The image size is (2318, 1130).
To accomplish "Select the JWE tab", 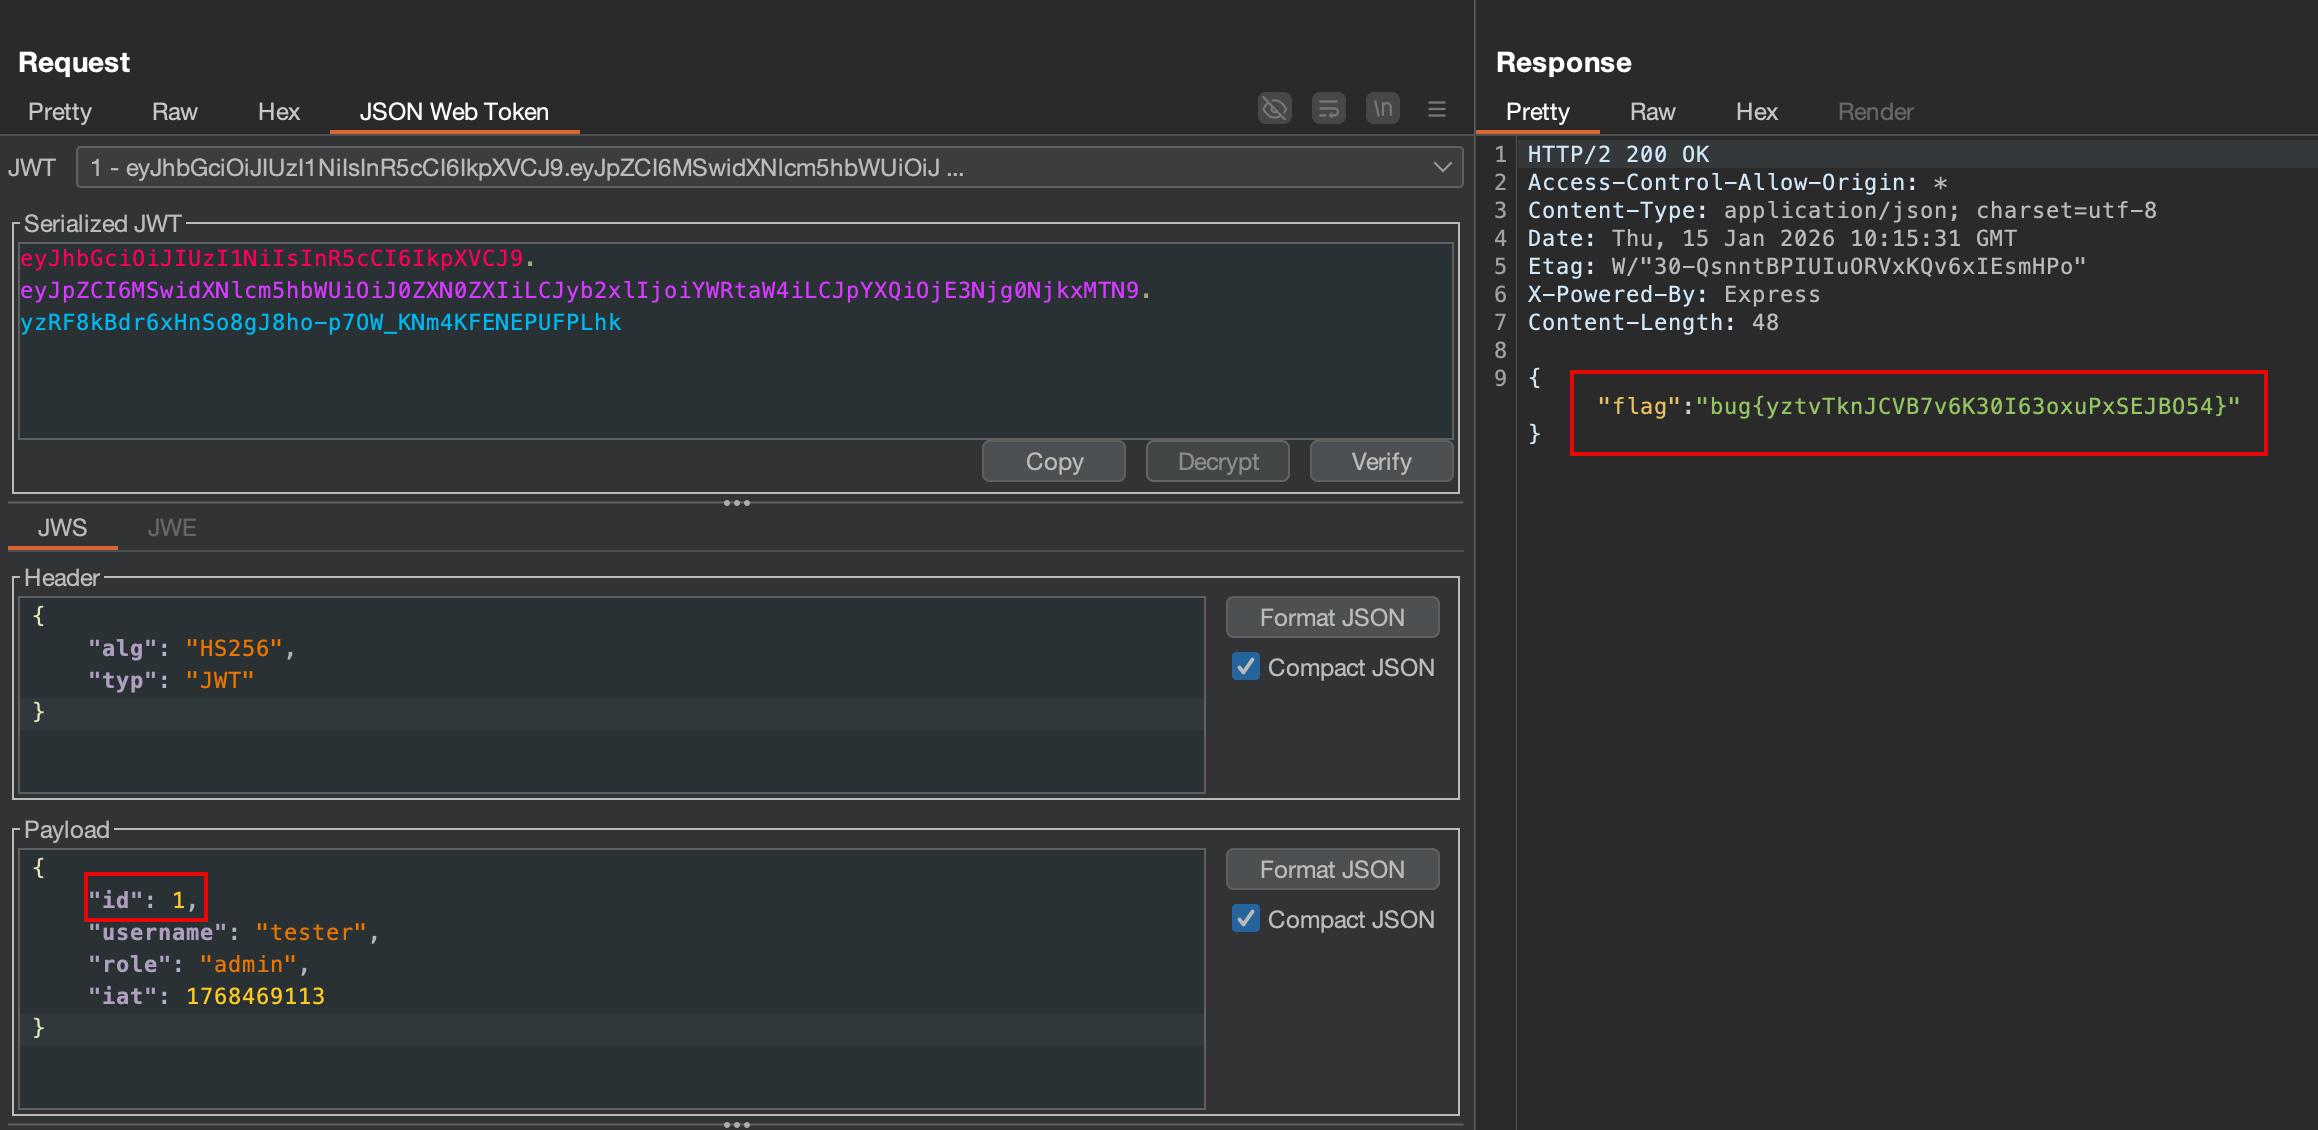I will [x=172, y=528].
